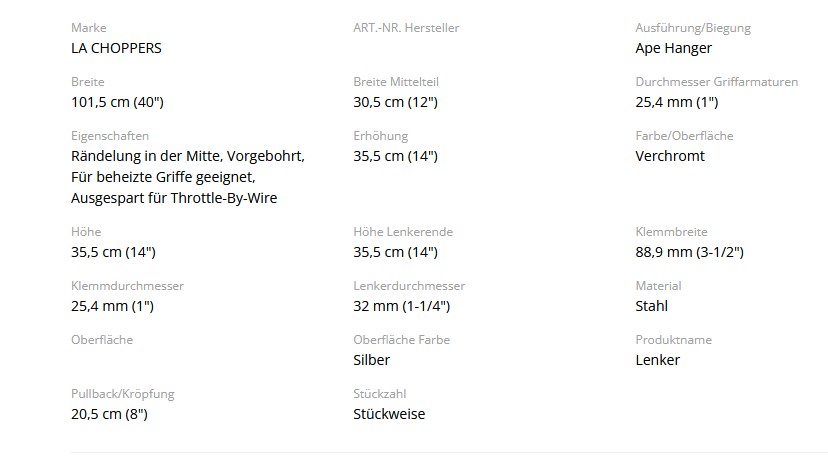Click the Oberfläche Farbe value Silber
Image resolution: width=828 pixels, height=458 pixels.
pyautogui.click(x=371, y=360)
